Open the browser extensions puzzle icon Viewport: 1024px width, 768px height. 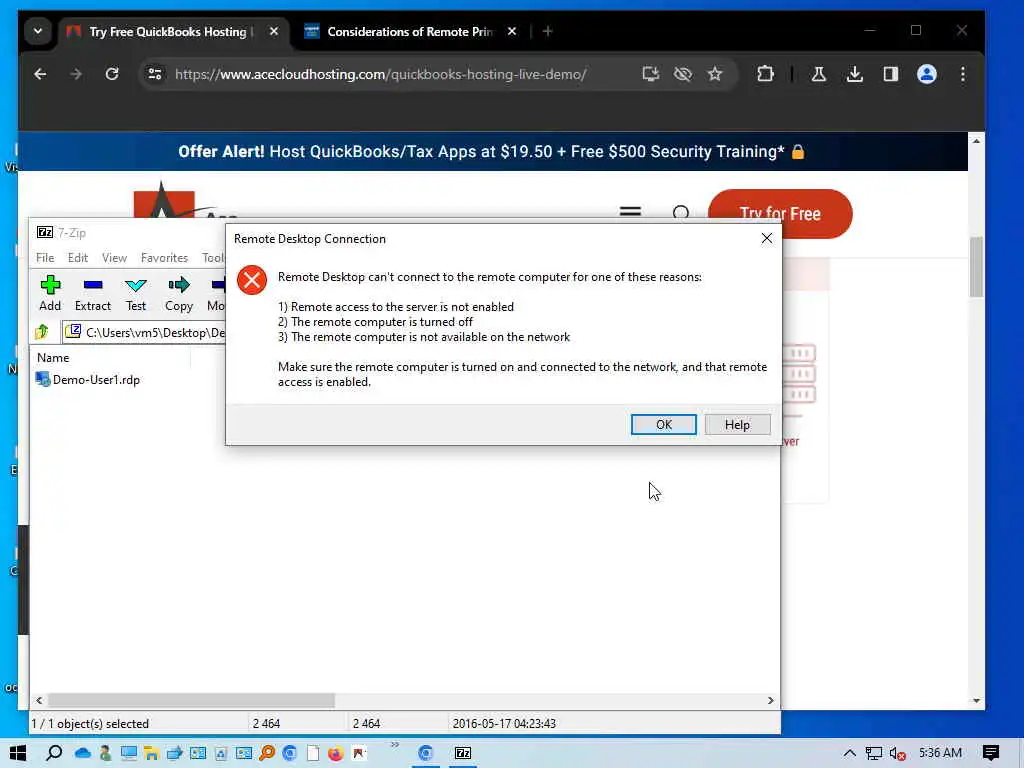(x=765, y=74)
